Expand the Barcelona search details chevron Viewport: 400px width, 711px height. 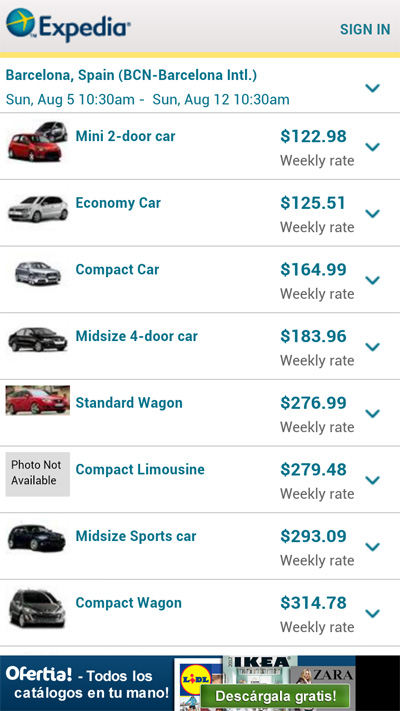coord(373,88)
